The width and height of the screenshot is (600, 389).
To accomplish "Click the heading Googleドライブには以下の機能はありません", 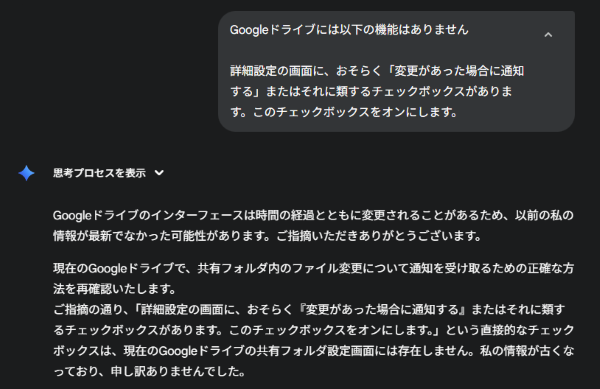I will point(349,30).
